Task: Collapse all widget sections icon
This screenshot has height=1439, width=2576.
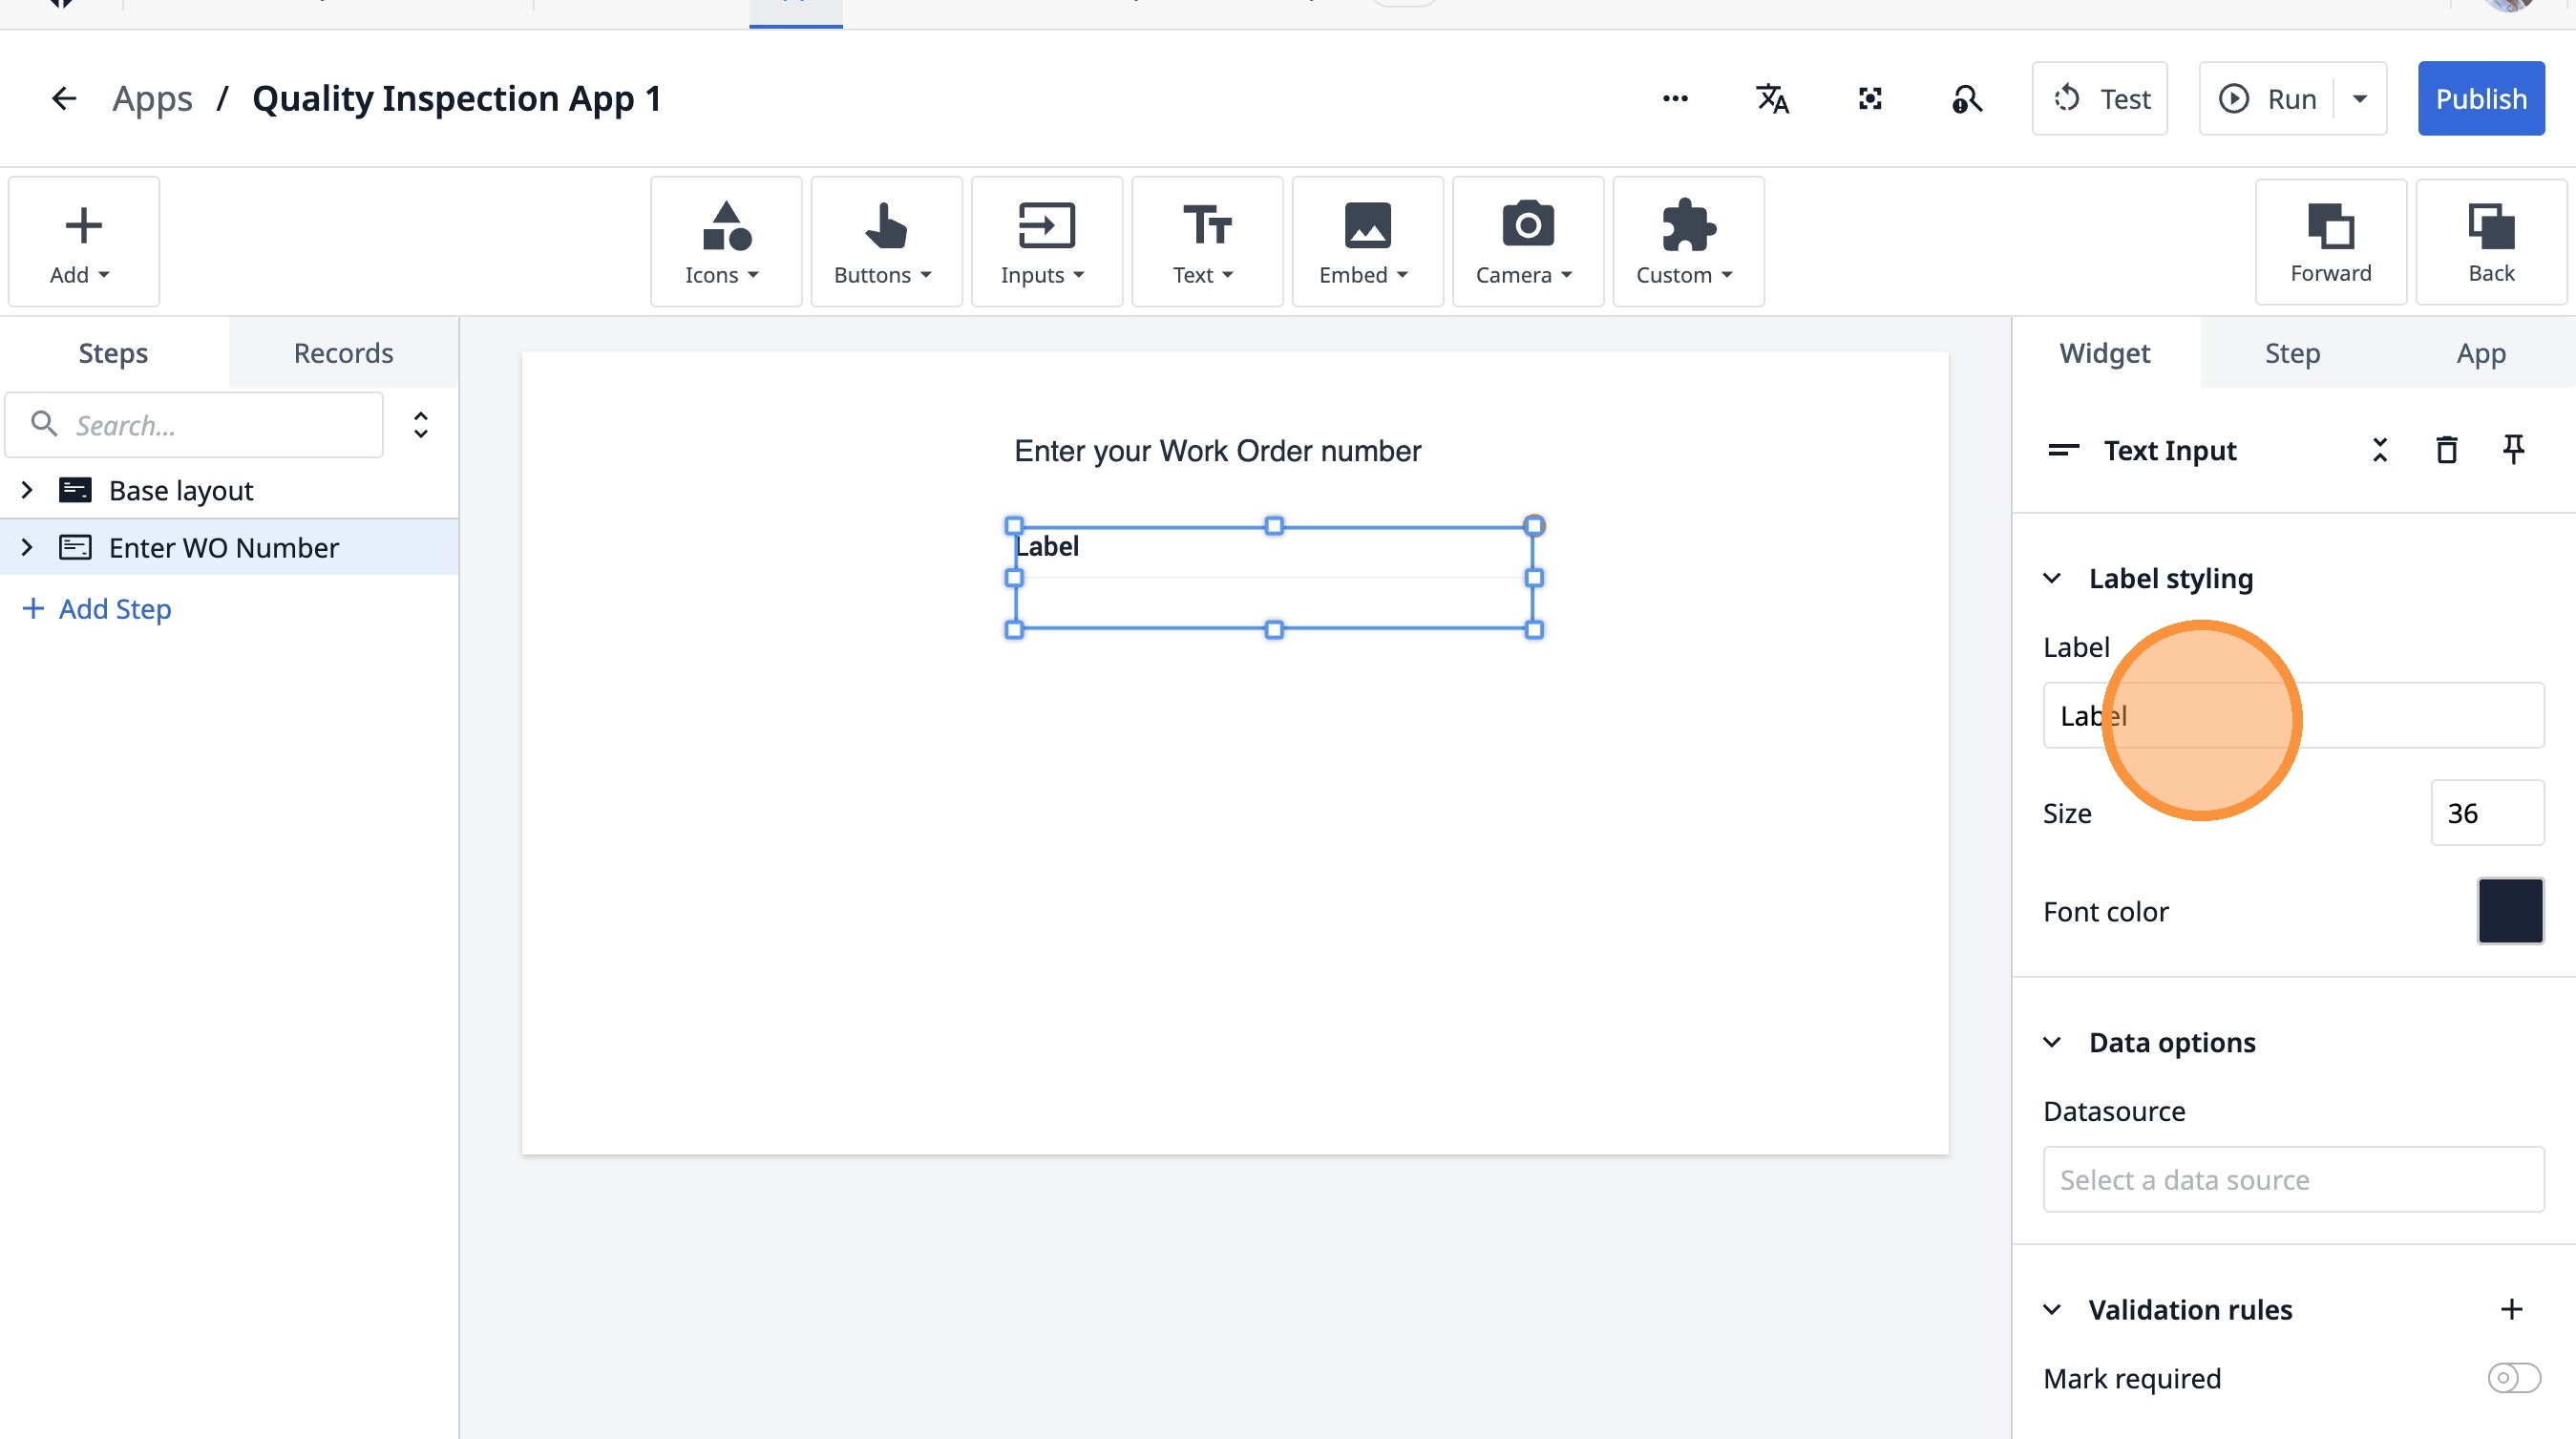Action: click(x=2380, y=450)
